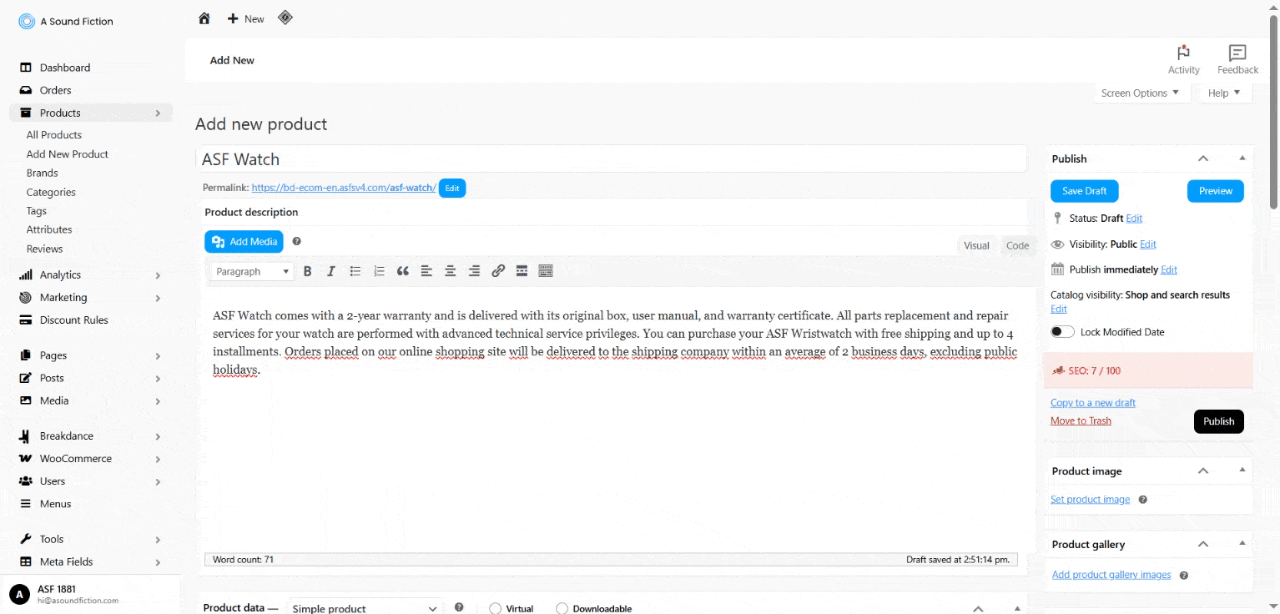Switch to the Code editor tab
The height and width of the screenshot is (614, 1280).
pos(1017,246)
